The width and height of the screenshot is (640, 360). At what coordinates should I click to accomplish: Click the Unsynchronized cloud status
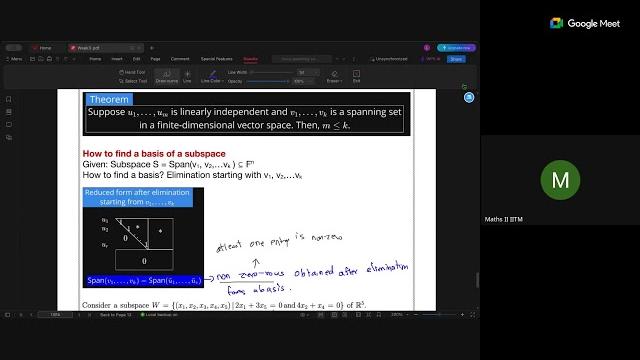(388, 59)
